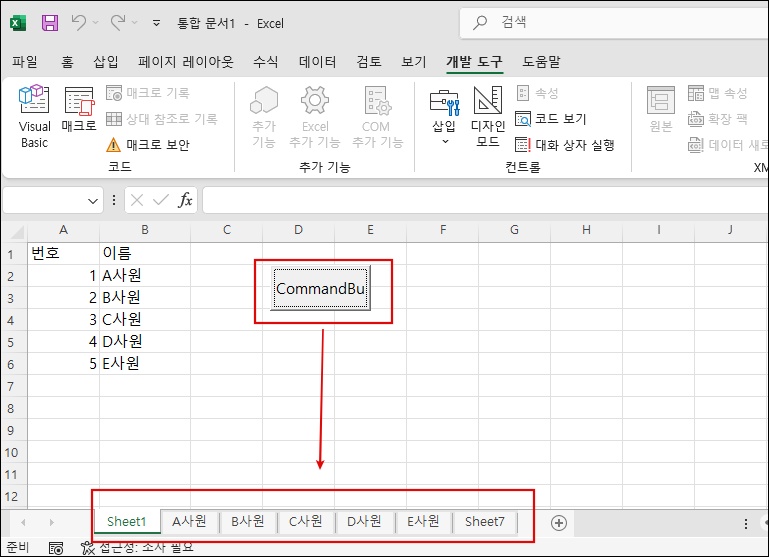The width and height of the screenshot is (769, 557).
Task: Switch to the B사원 sheet tab
Action: (x=248, y=522)
